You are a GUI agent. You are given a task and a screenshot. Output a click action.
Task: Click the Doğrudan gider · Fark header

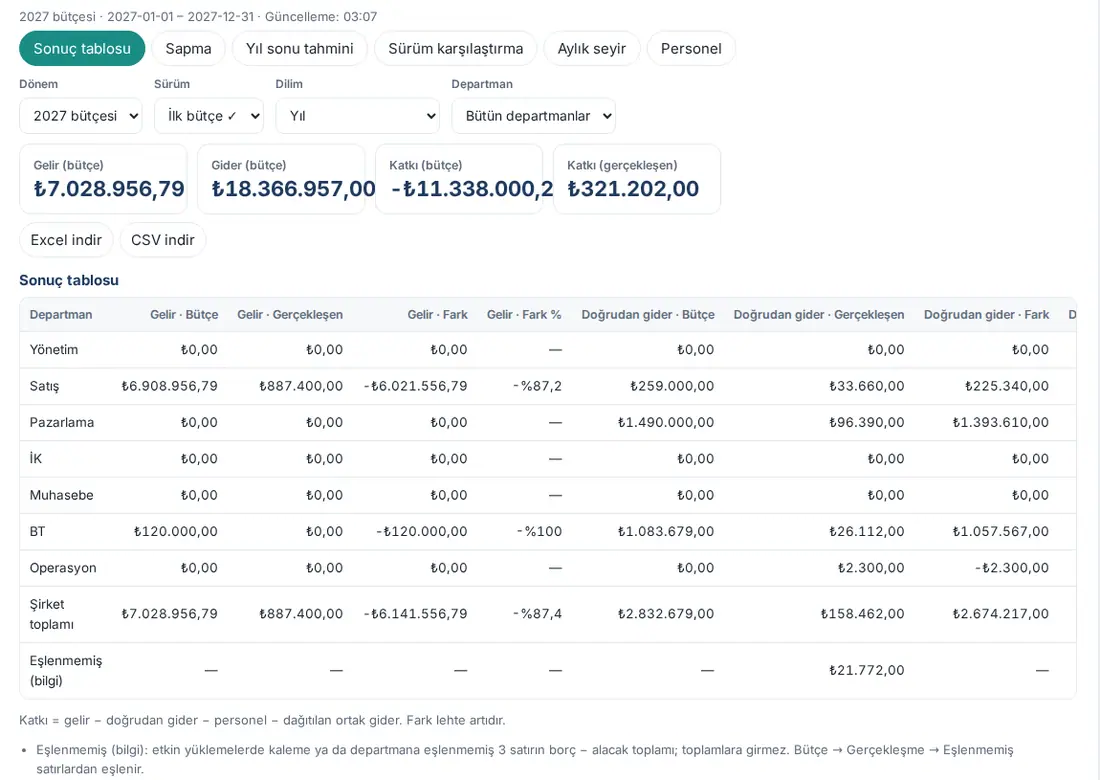(986, 314)
